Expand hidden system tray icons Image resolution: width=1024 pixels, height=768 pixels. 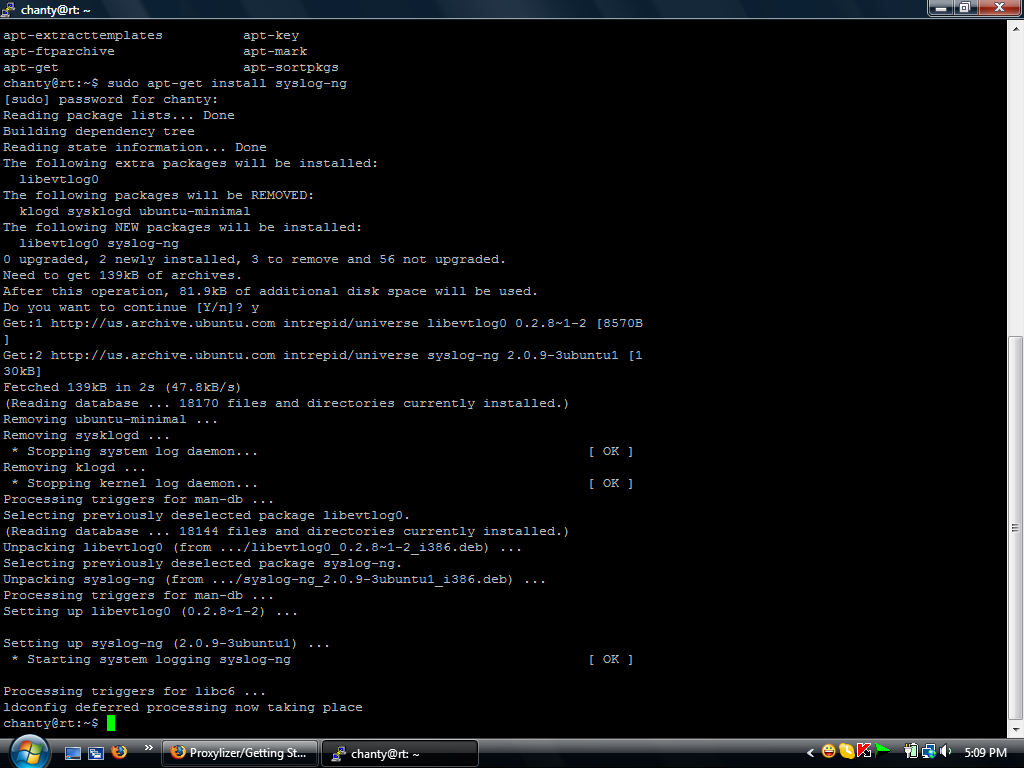coord(810,753)
